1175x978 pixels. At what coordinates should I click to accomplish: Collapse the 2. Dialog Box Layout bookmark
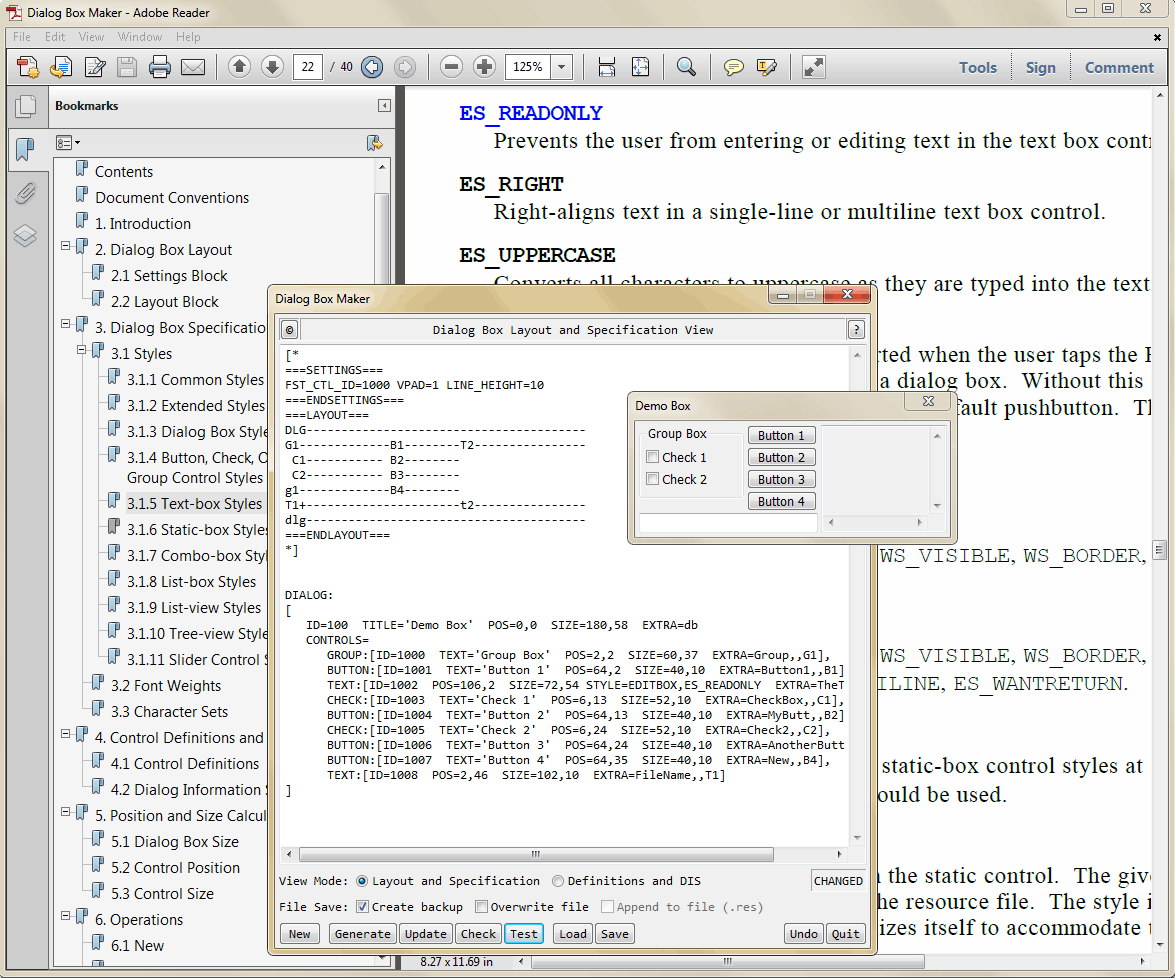pyautogui.click(x=67, y=247)
